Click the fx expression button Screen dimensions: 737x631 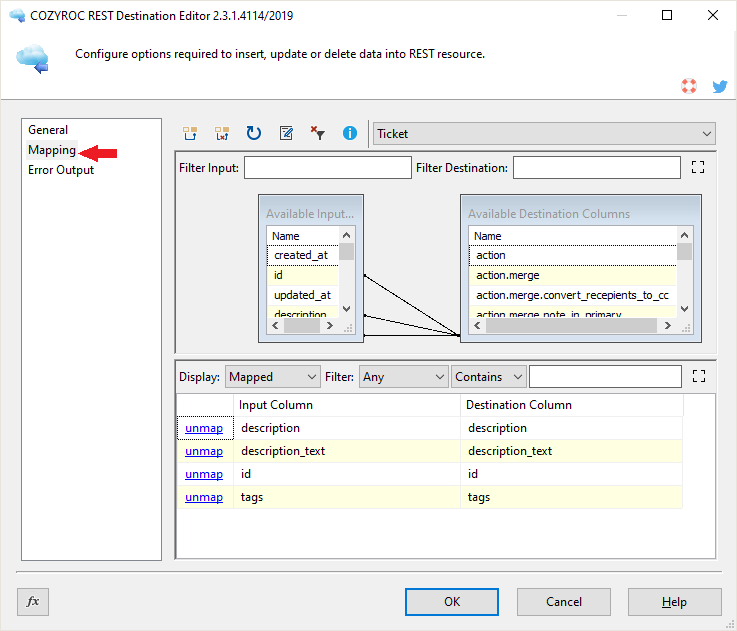coord(33,601)
